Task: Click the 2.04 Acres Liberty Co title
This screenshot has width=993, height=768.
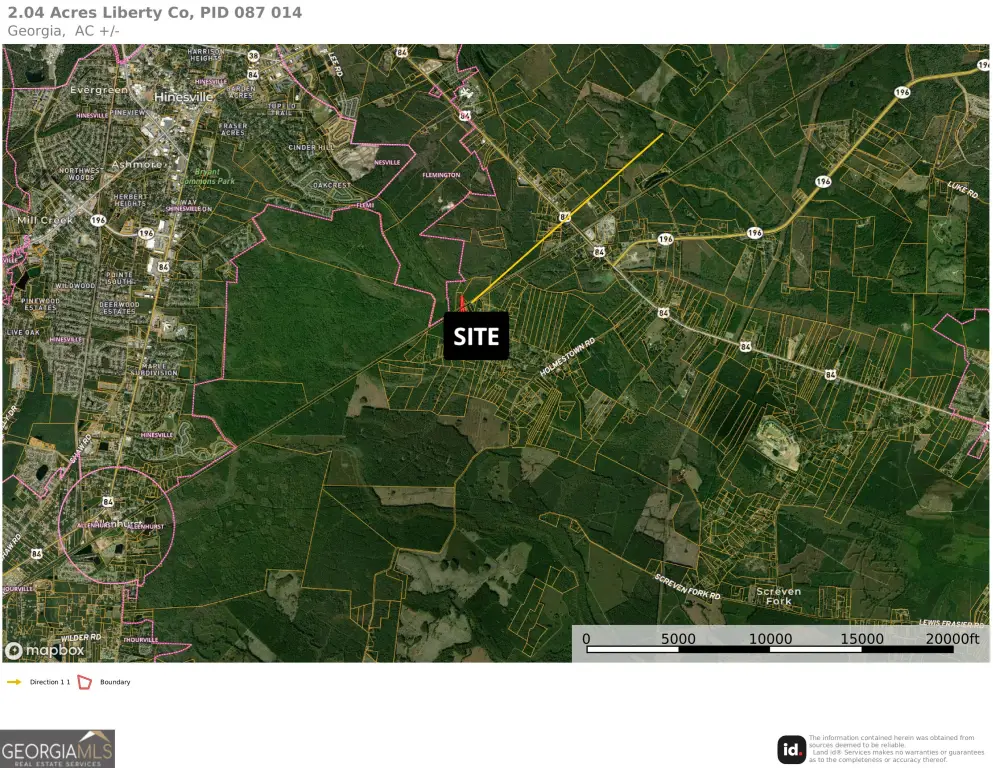Action: click(155, 13)
